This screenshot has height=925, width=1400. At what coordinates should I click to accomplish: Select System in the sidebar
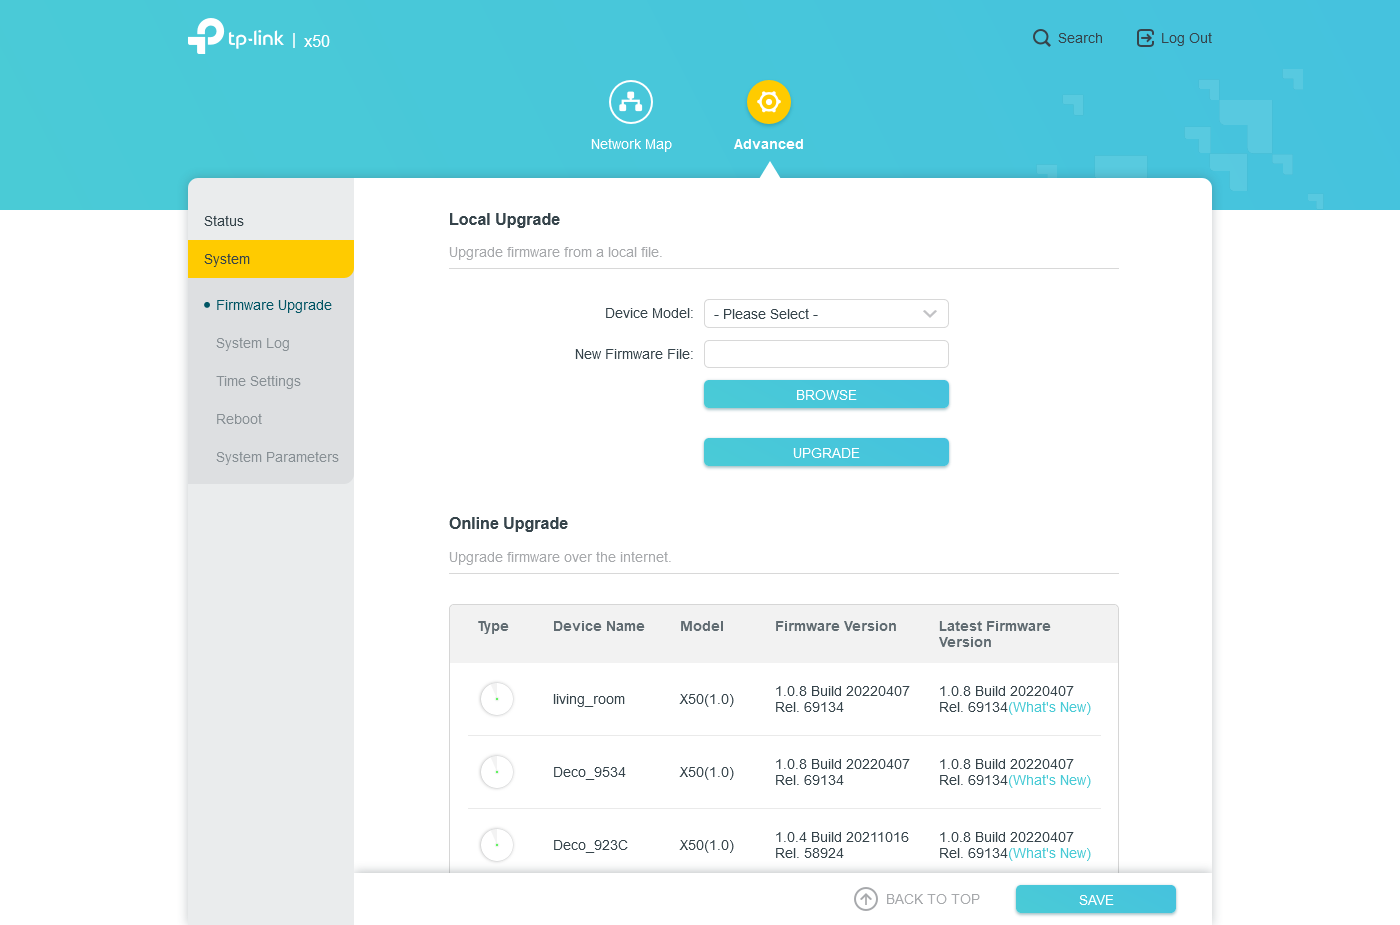point(271,259)
